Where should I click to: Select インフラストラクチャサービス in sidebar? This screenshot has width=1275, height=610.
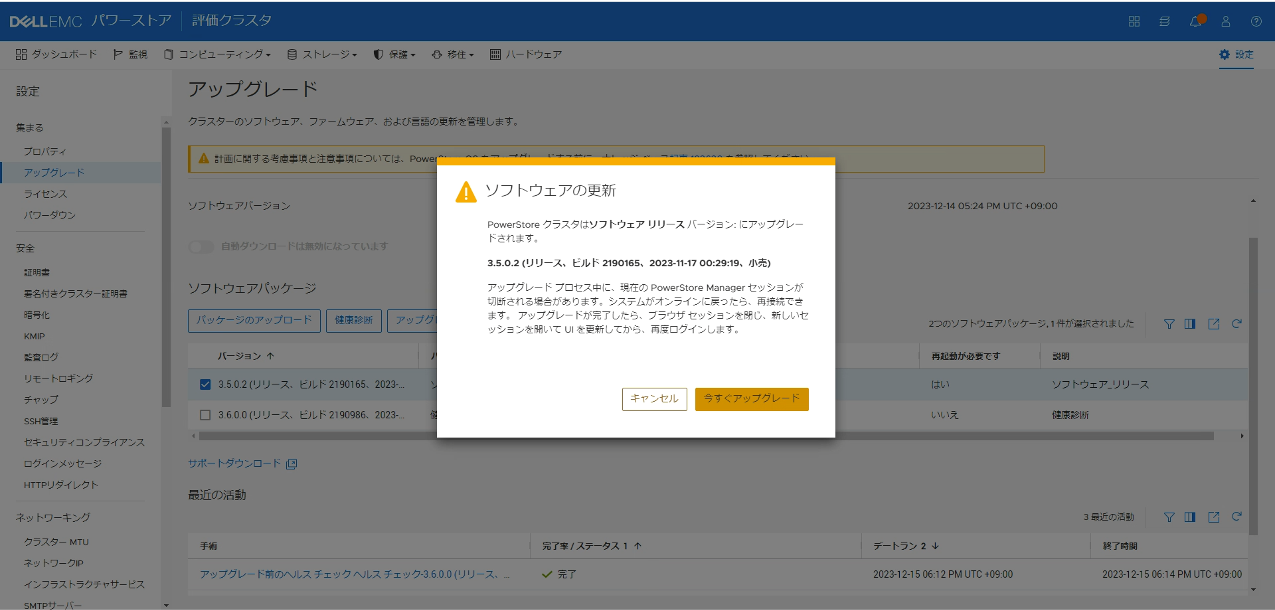pyautogui.click(x=85, y=584)
